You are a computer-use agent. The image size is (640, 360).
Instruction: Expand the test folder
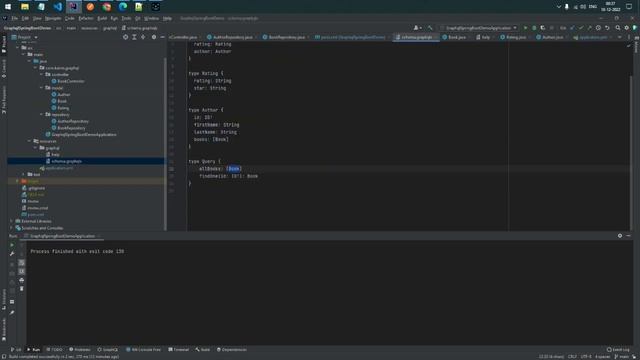(24, 174)
